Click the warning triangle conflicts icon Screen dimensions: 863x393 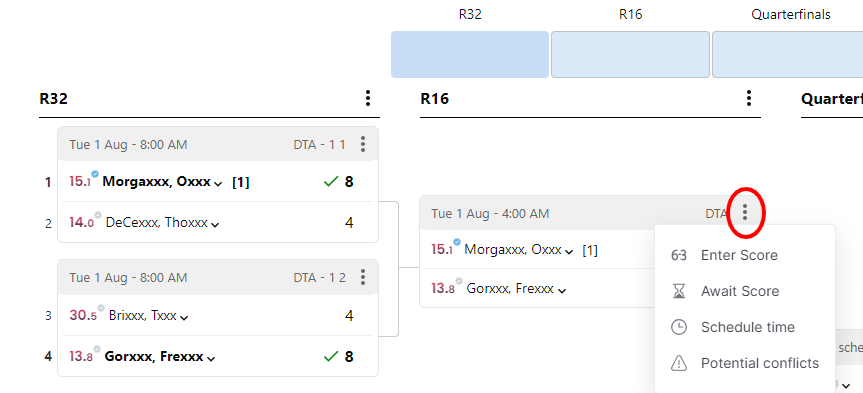click(x=679, y=363)
